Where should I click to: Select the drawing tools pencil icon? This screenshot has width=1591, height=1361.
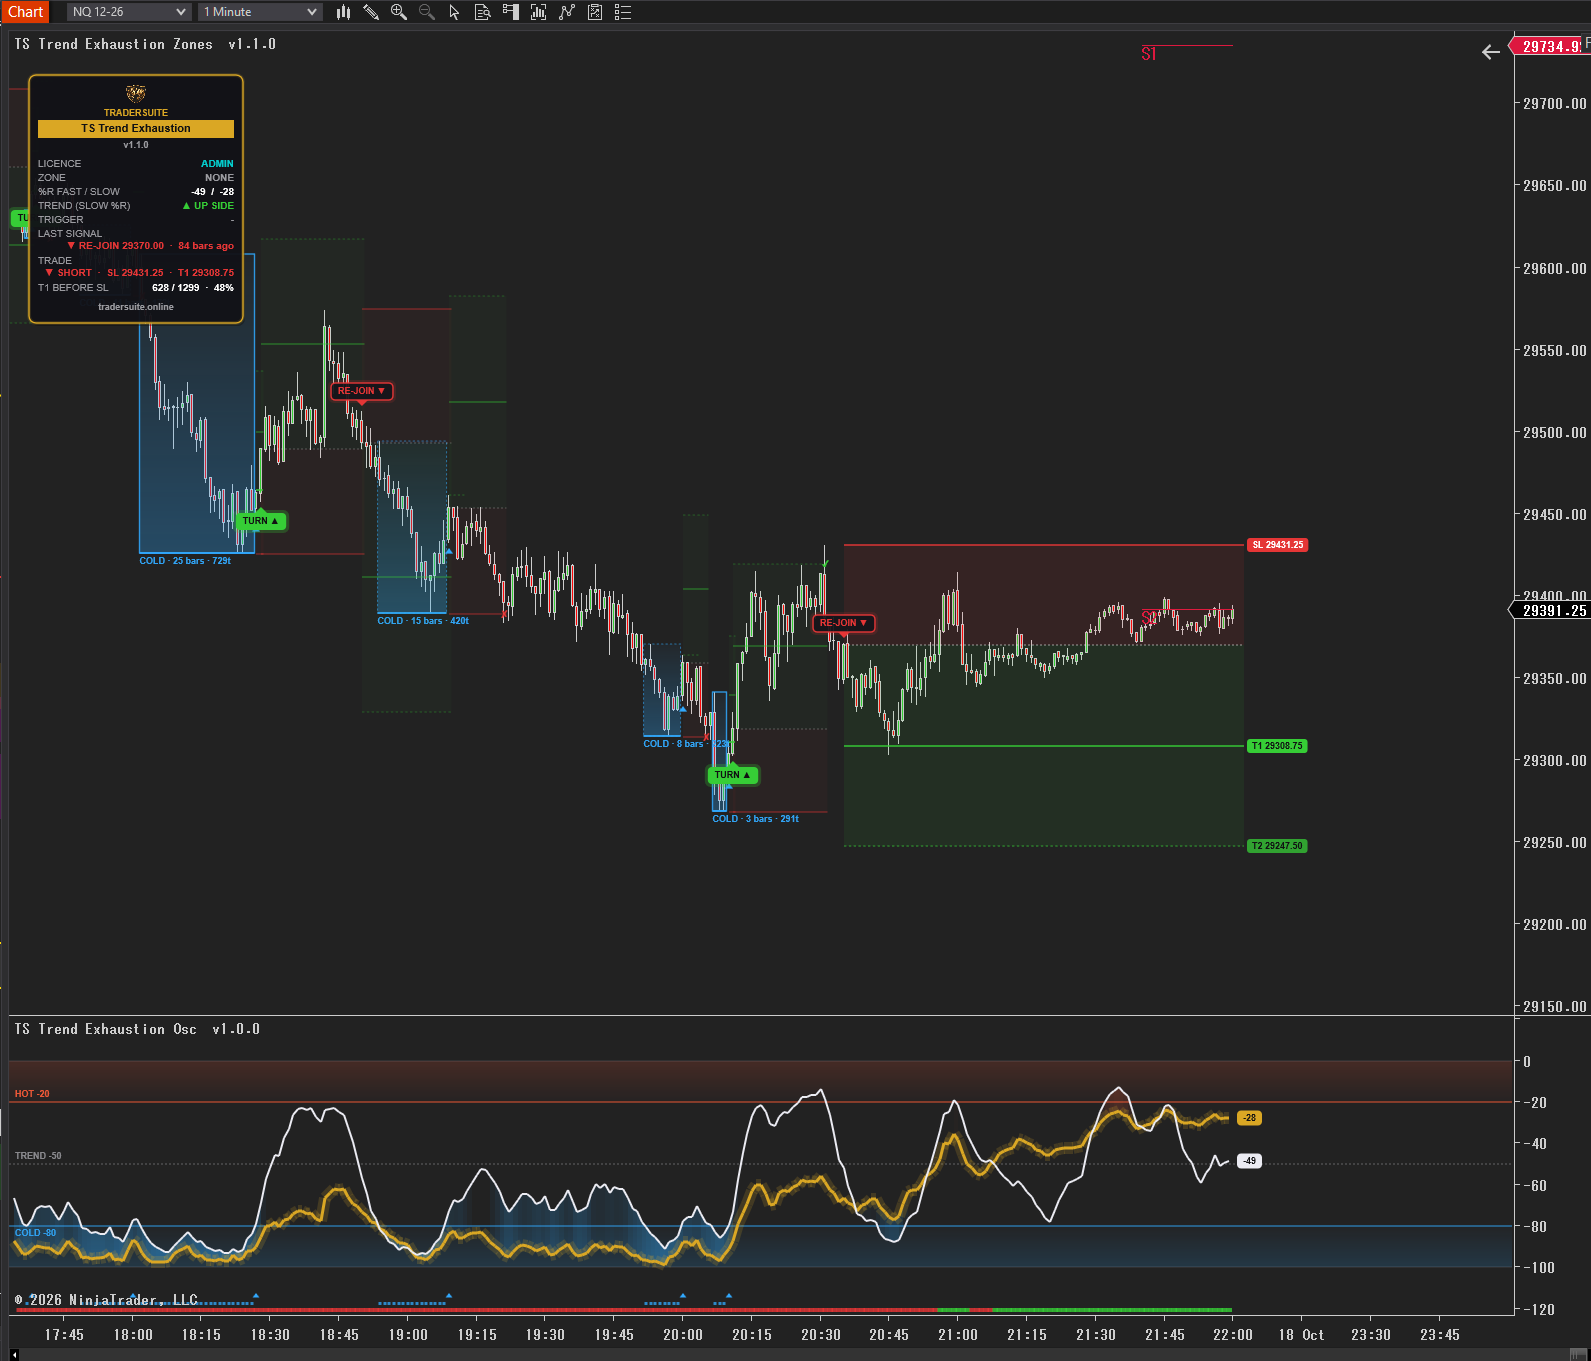point(371,12)
